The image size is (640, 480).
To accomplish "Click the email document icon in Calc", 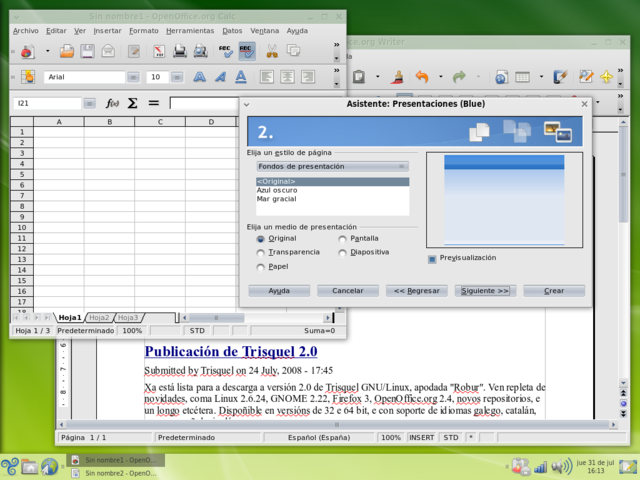I will (x=108, y=51).
